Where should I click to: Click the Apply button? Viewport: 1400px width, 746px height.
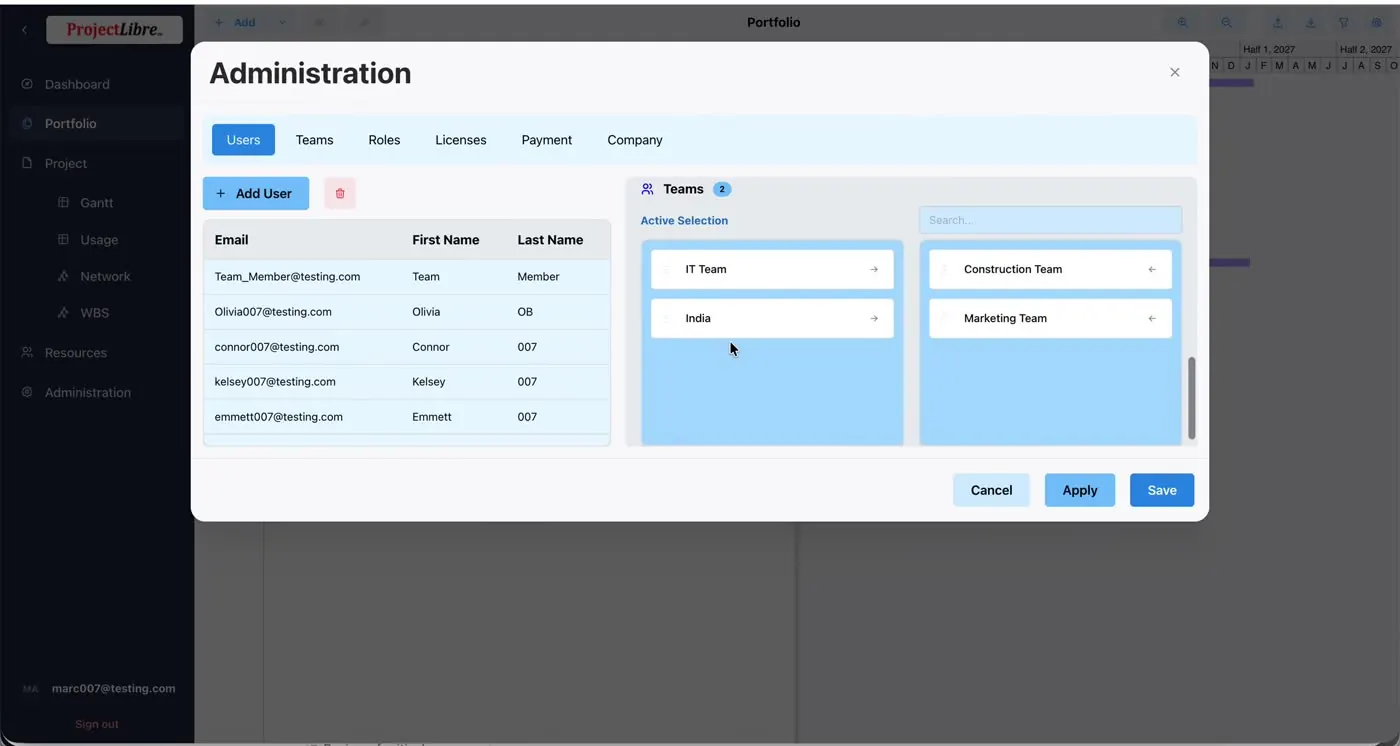point(1080,490)
